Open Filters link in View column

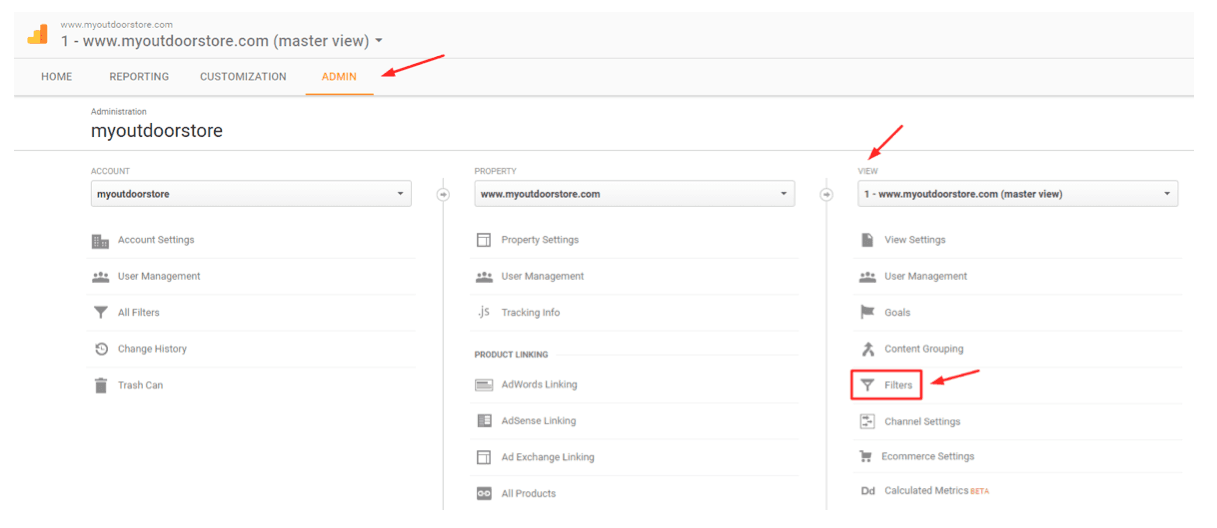(899, 385)
